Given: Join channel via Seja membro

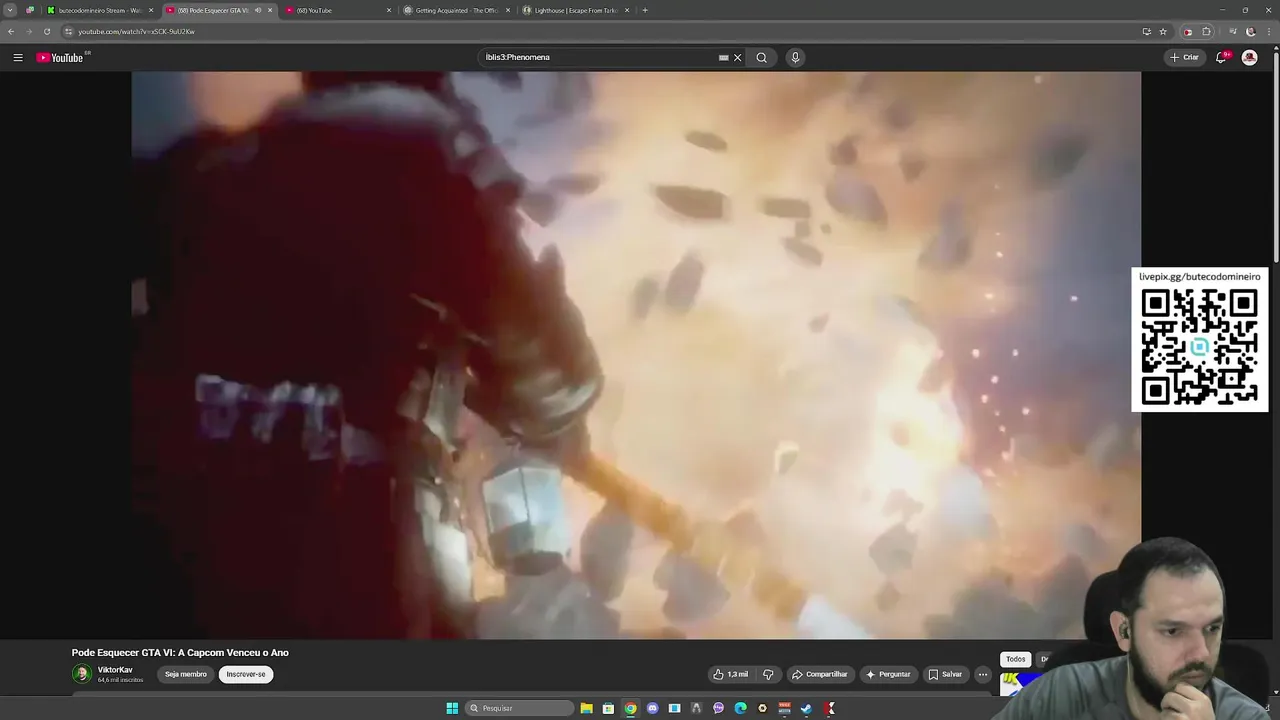Looking at the screenshot, I should [186, 674].
